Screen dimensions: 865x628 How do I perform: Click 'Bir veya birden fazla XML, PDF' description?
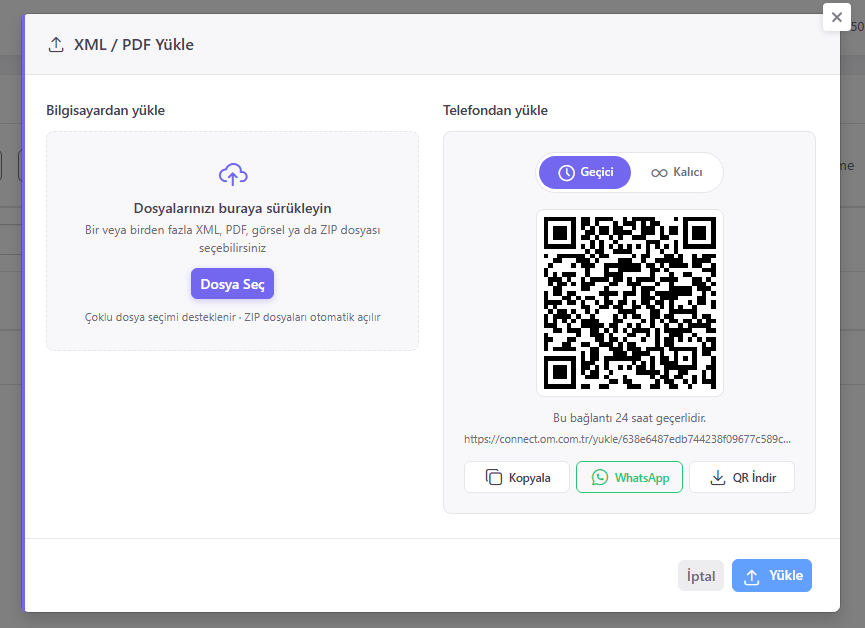coord(233,239)
